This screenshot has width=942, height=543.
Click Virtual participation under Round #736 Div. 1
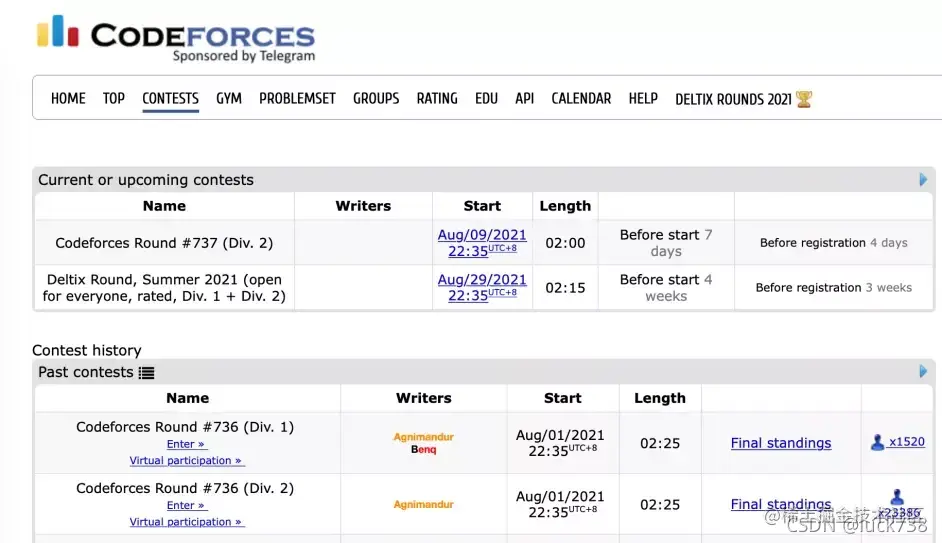186,461
